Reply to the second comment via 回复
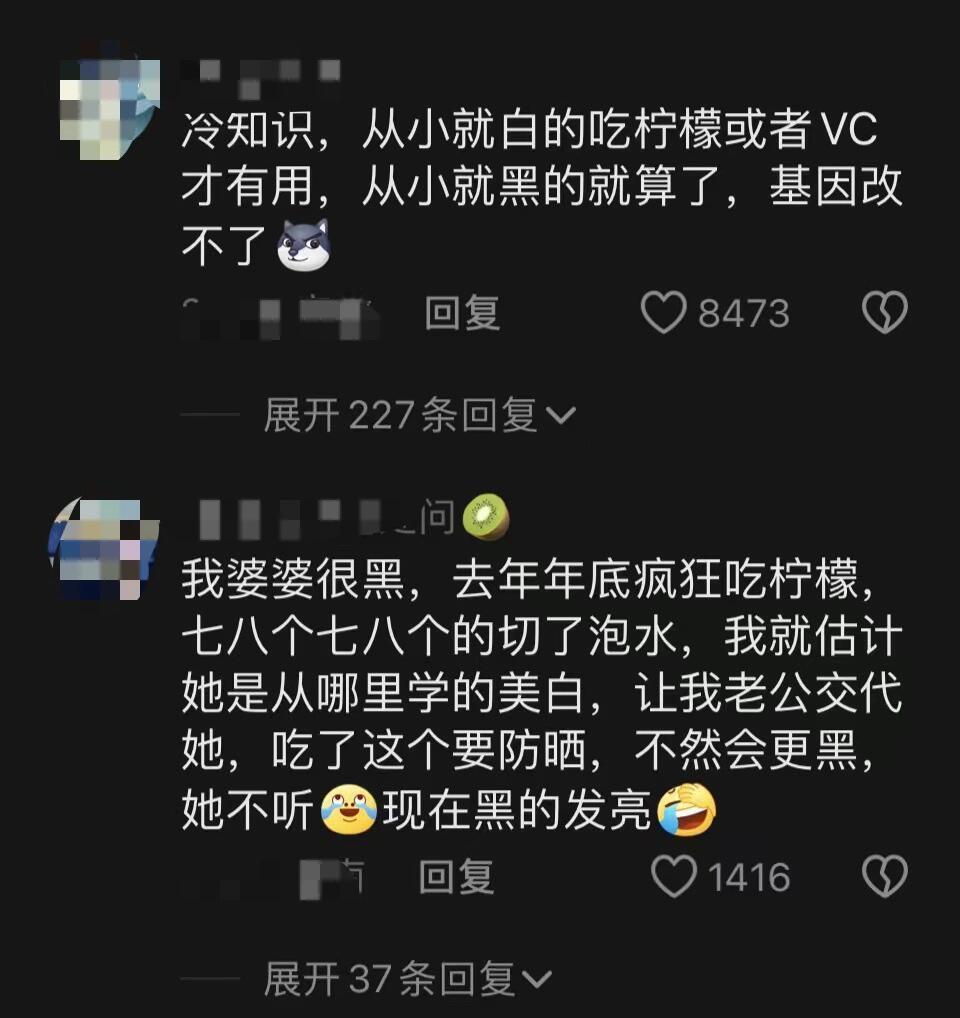This screenshot has width=960, height=1018. 456,877
